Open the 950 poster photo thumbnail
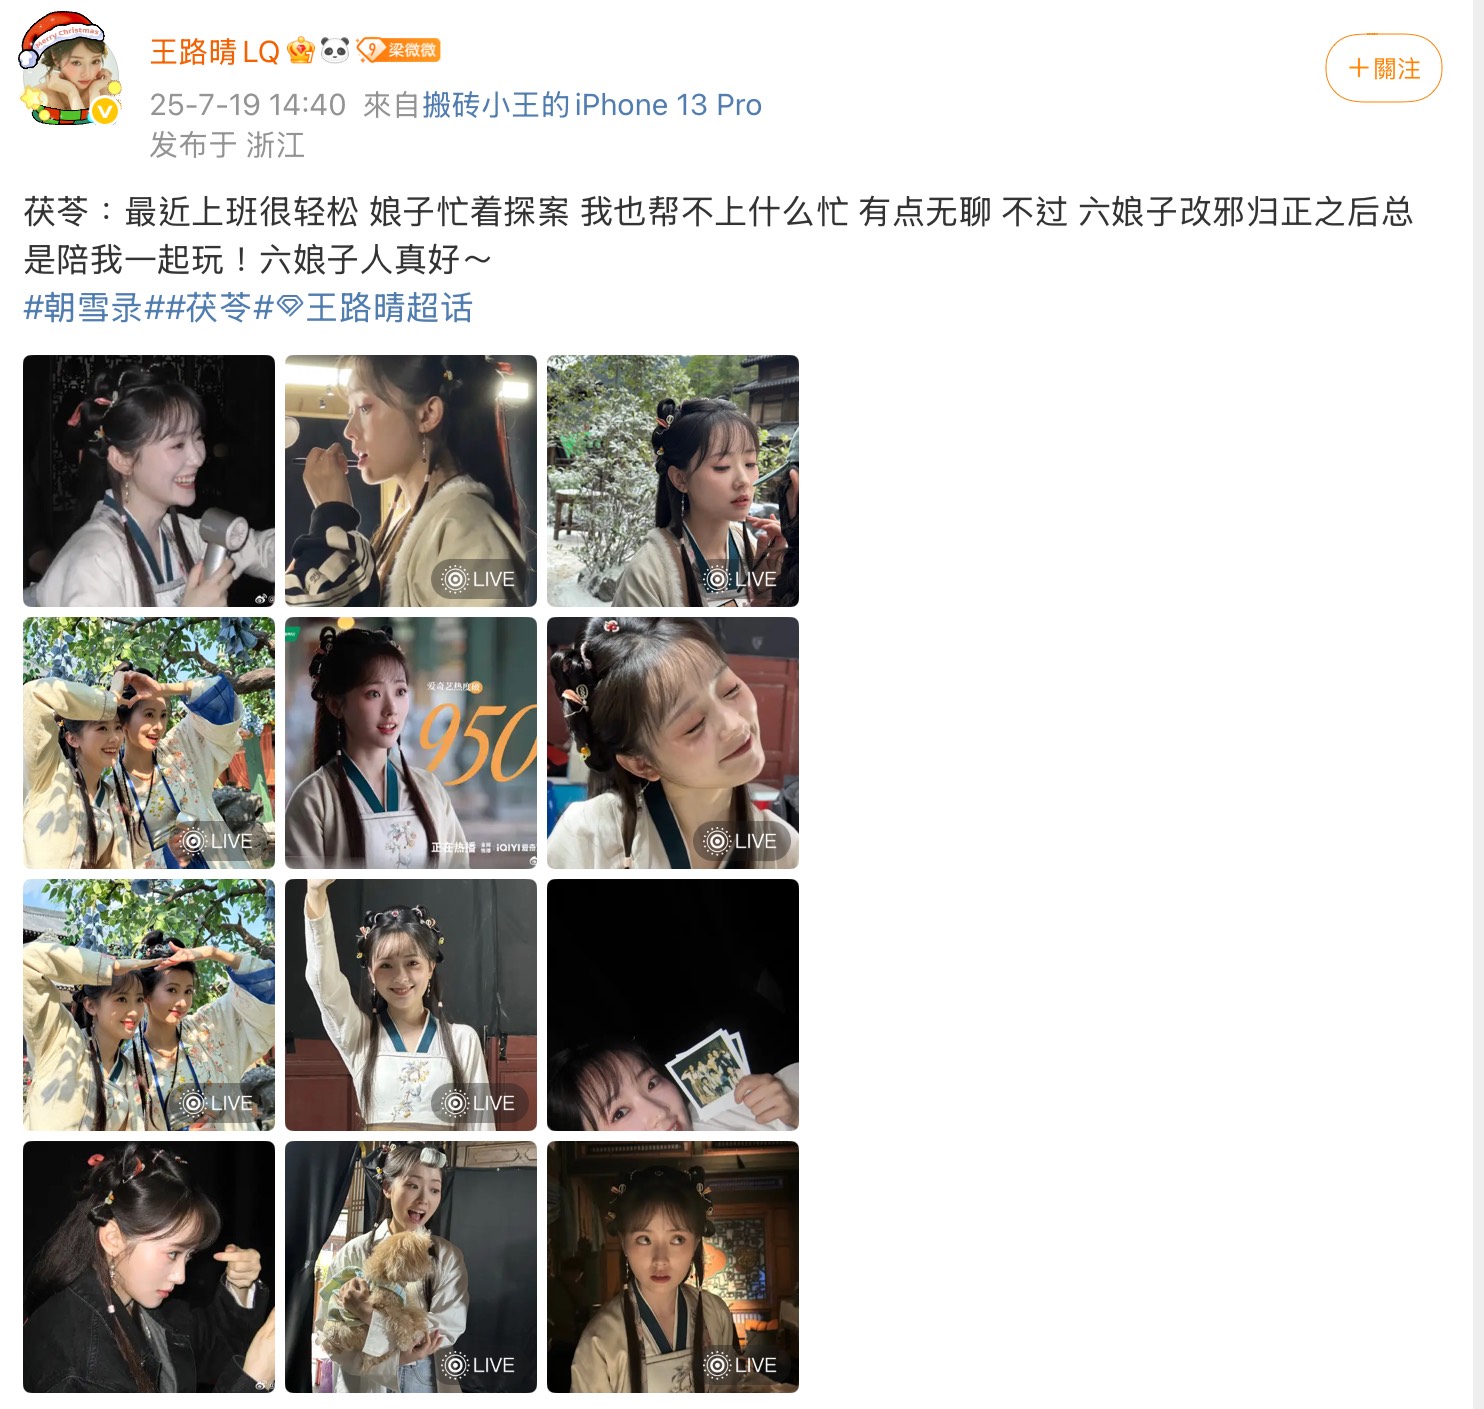This screenshot has width=1484, height=1409. (x=411, y=743)
